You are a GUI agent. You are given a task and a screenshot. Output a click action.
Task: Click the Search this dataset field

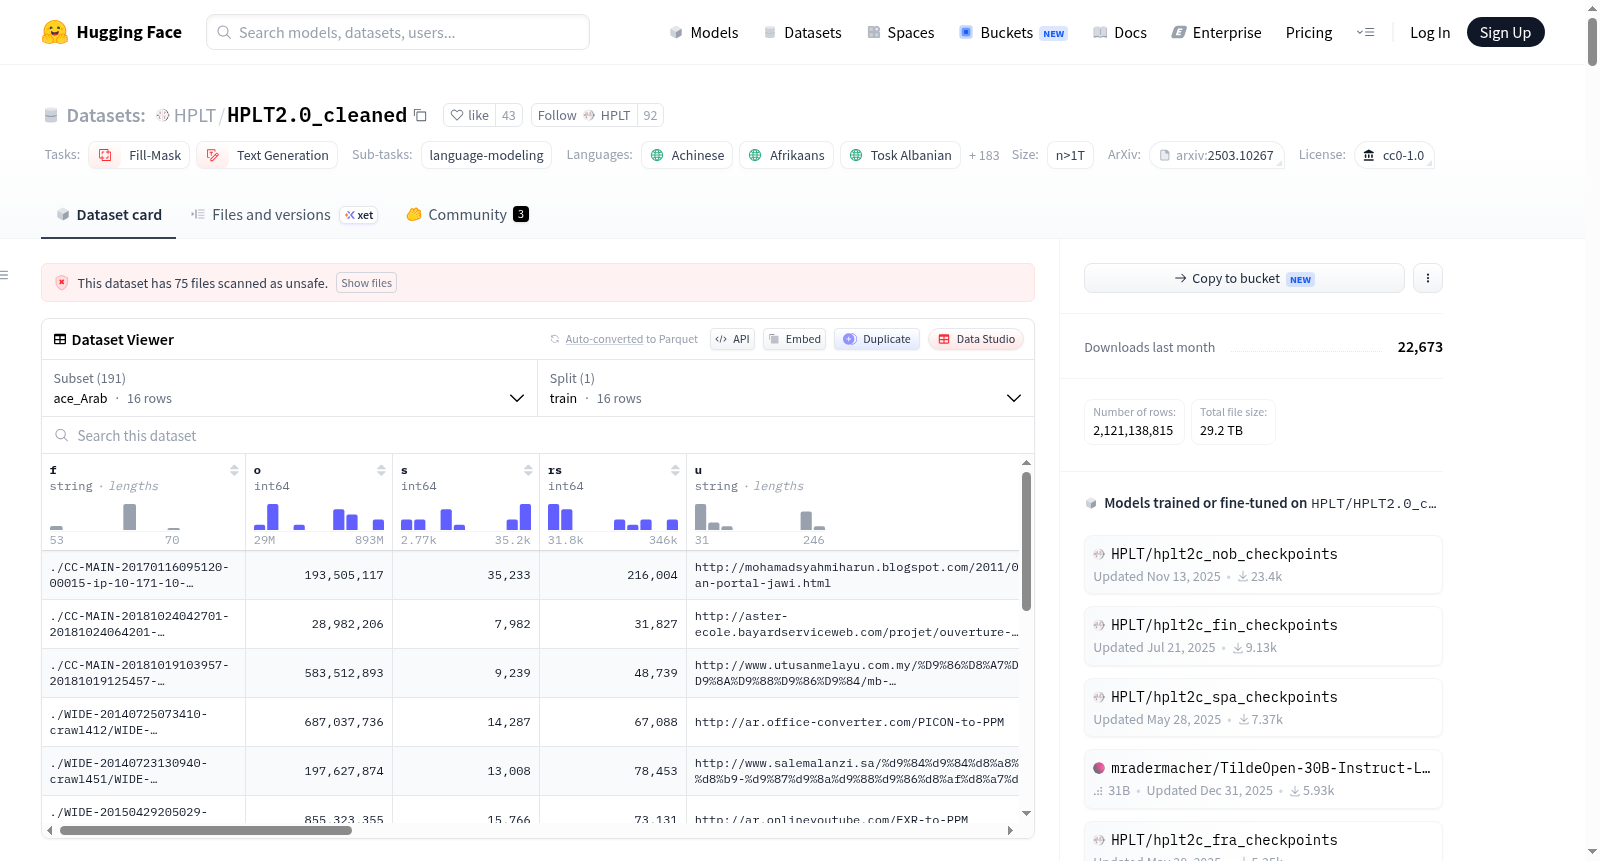coord(538,435)
